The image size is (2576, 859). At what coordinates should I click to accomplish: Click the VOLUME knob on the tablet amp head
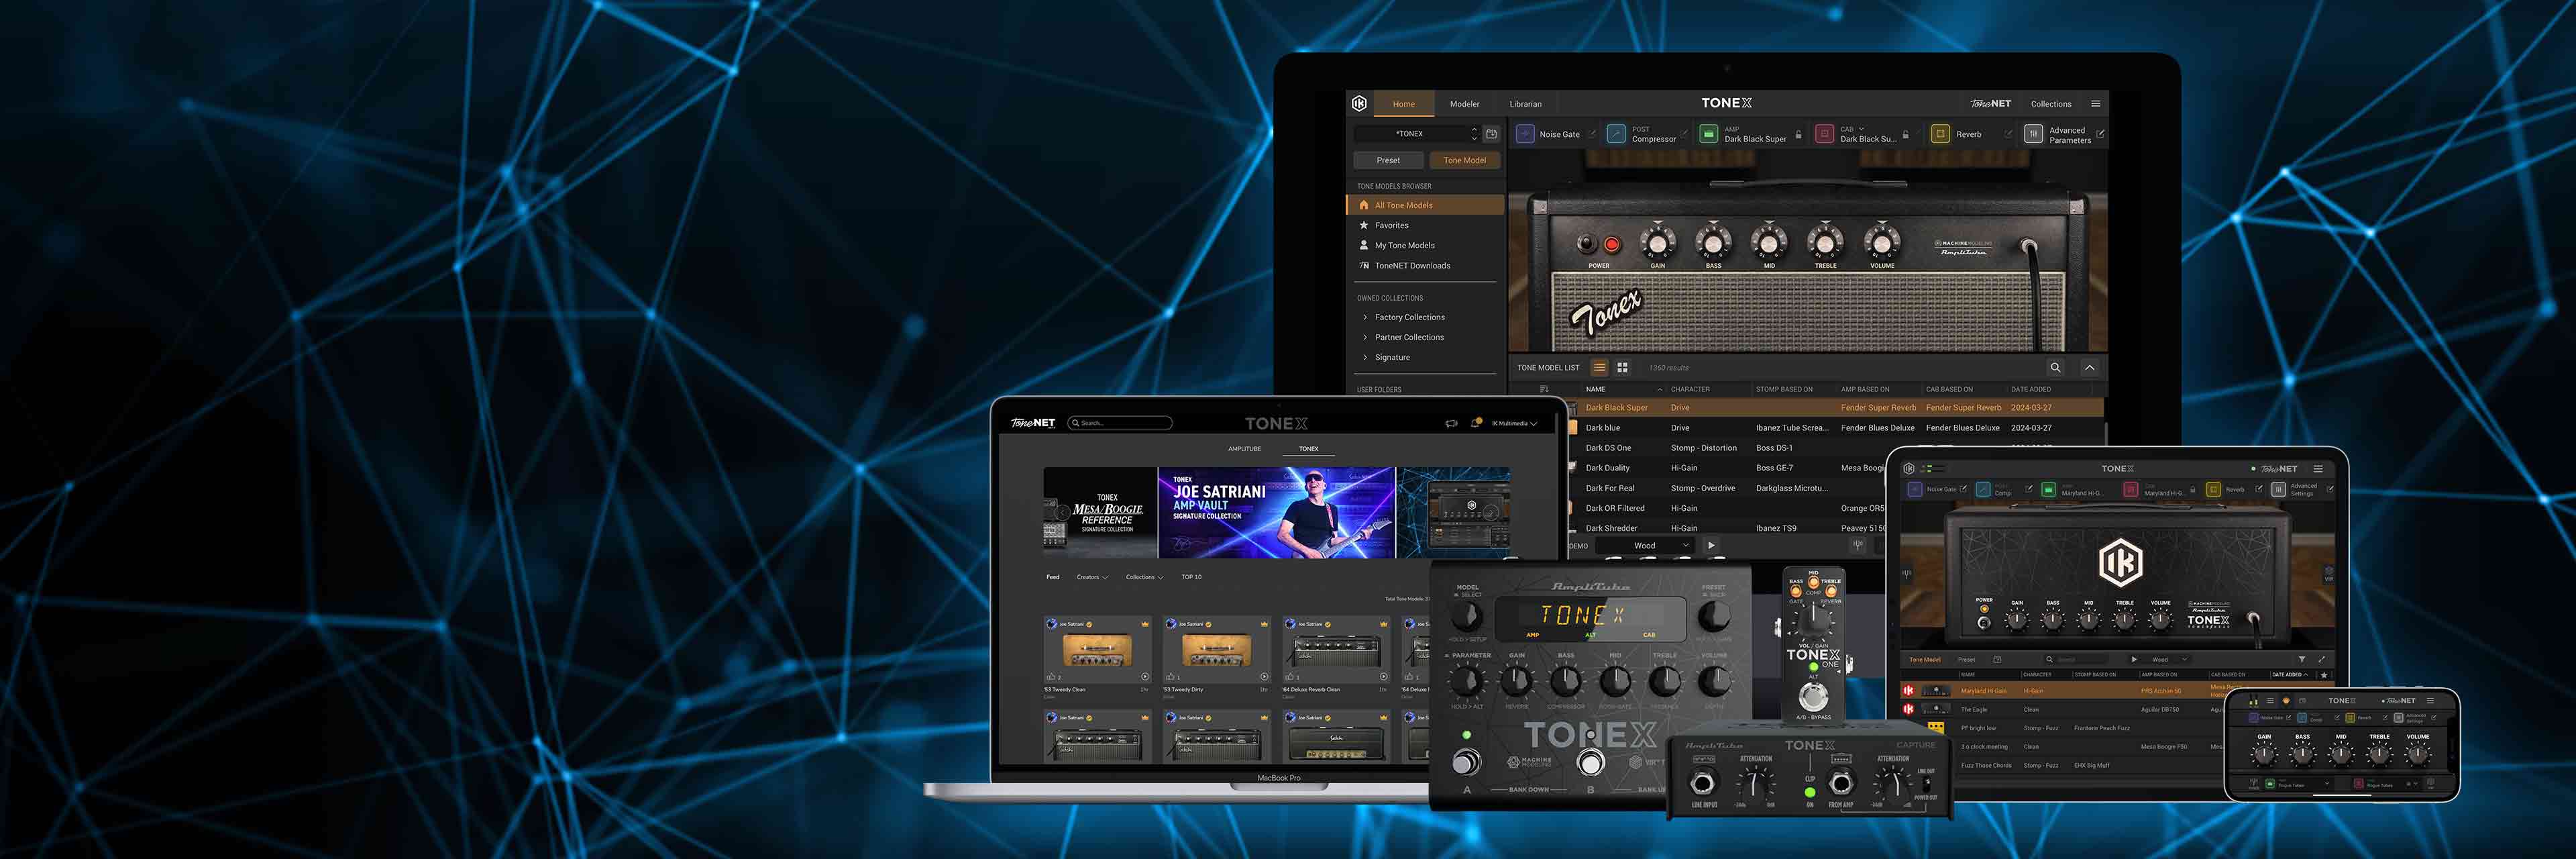[2160, 620]
